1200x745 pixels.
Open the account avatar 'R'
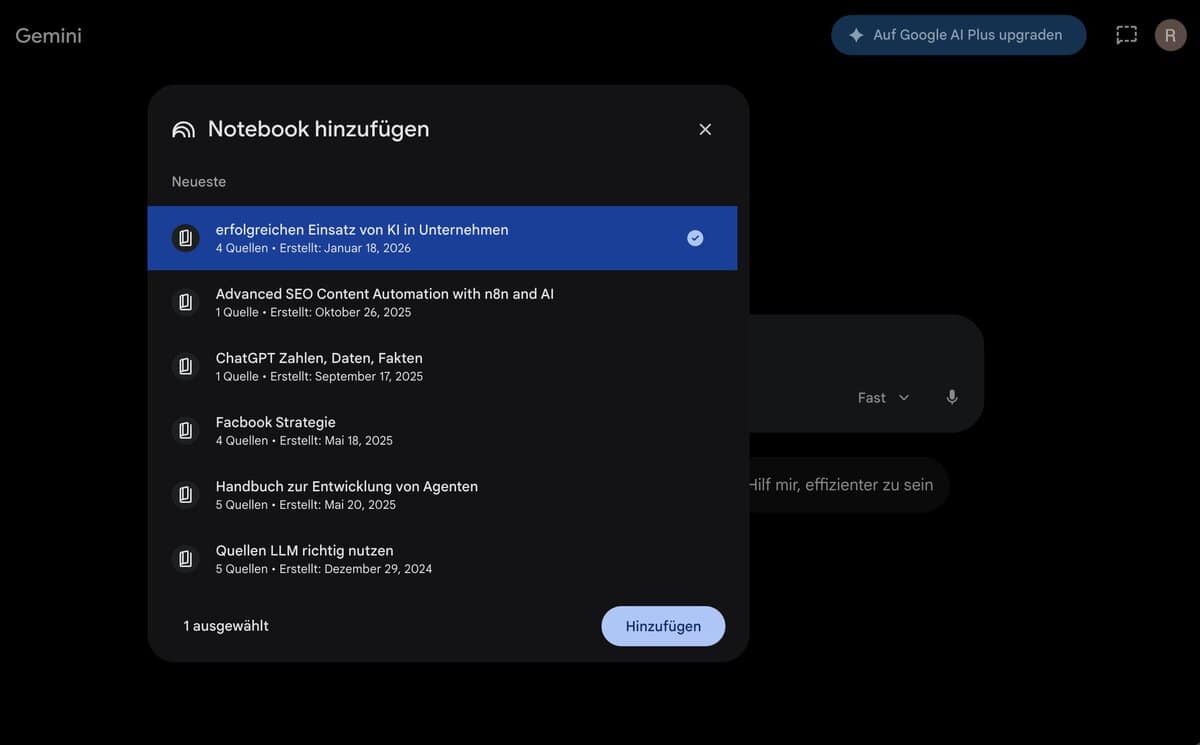1170,35
